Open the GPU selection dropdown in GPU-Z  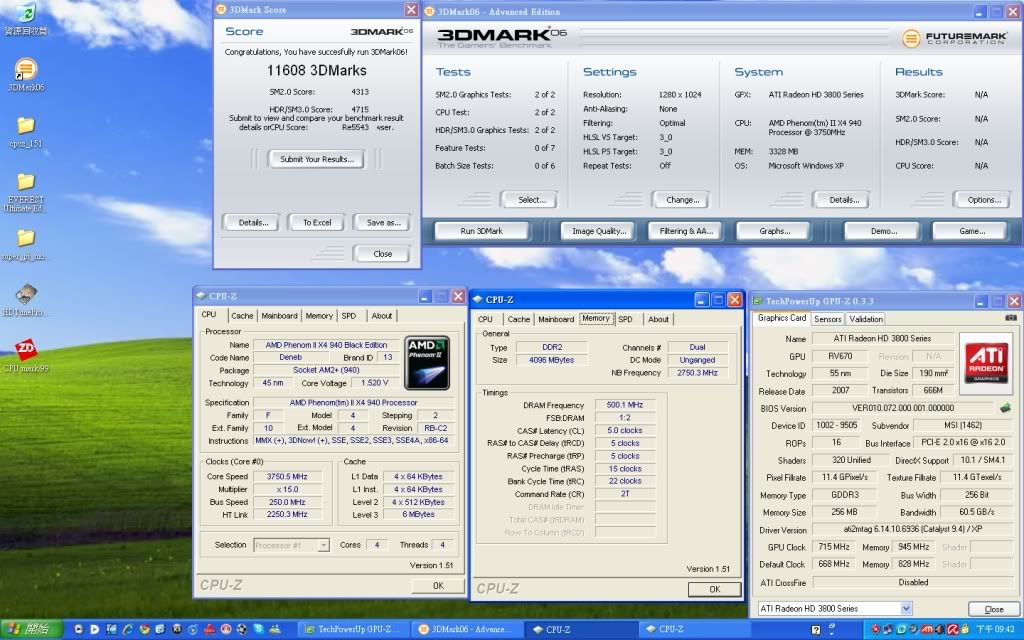[906, 609]
